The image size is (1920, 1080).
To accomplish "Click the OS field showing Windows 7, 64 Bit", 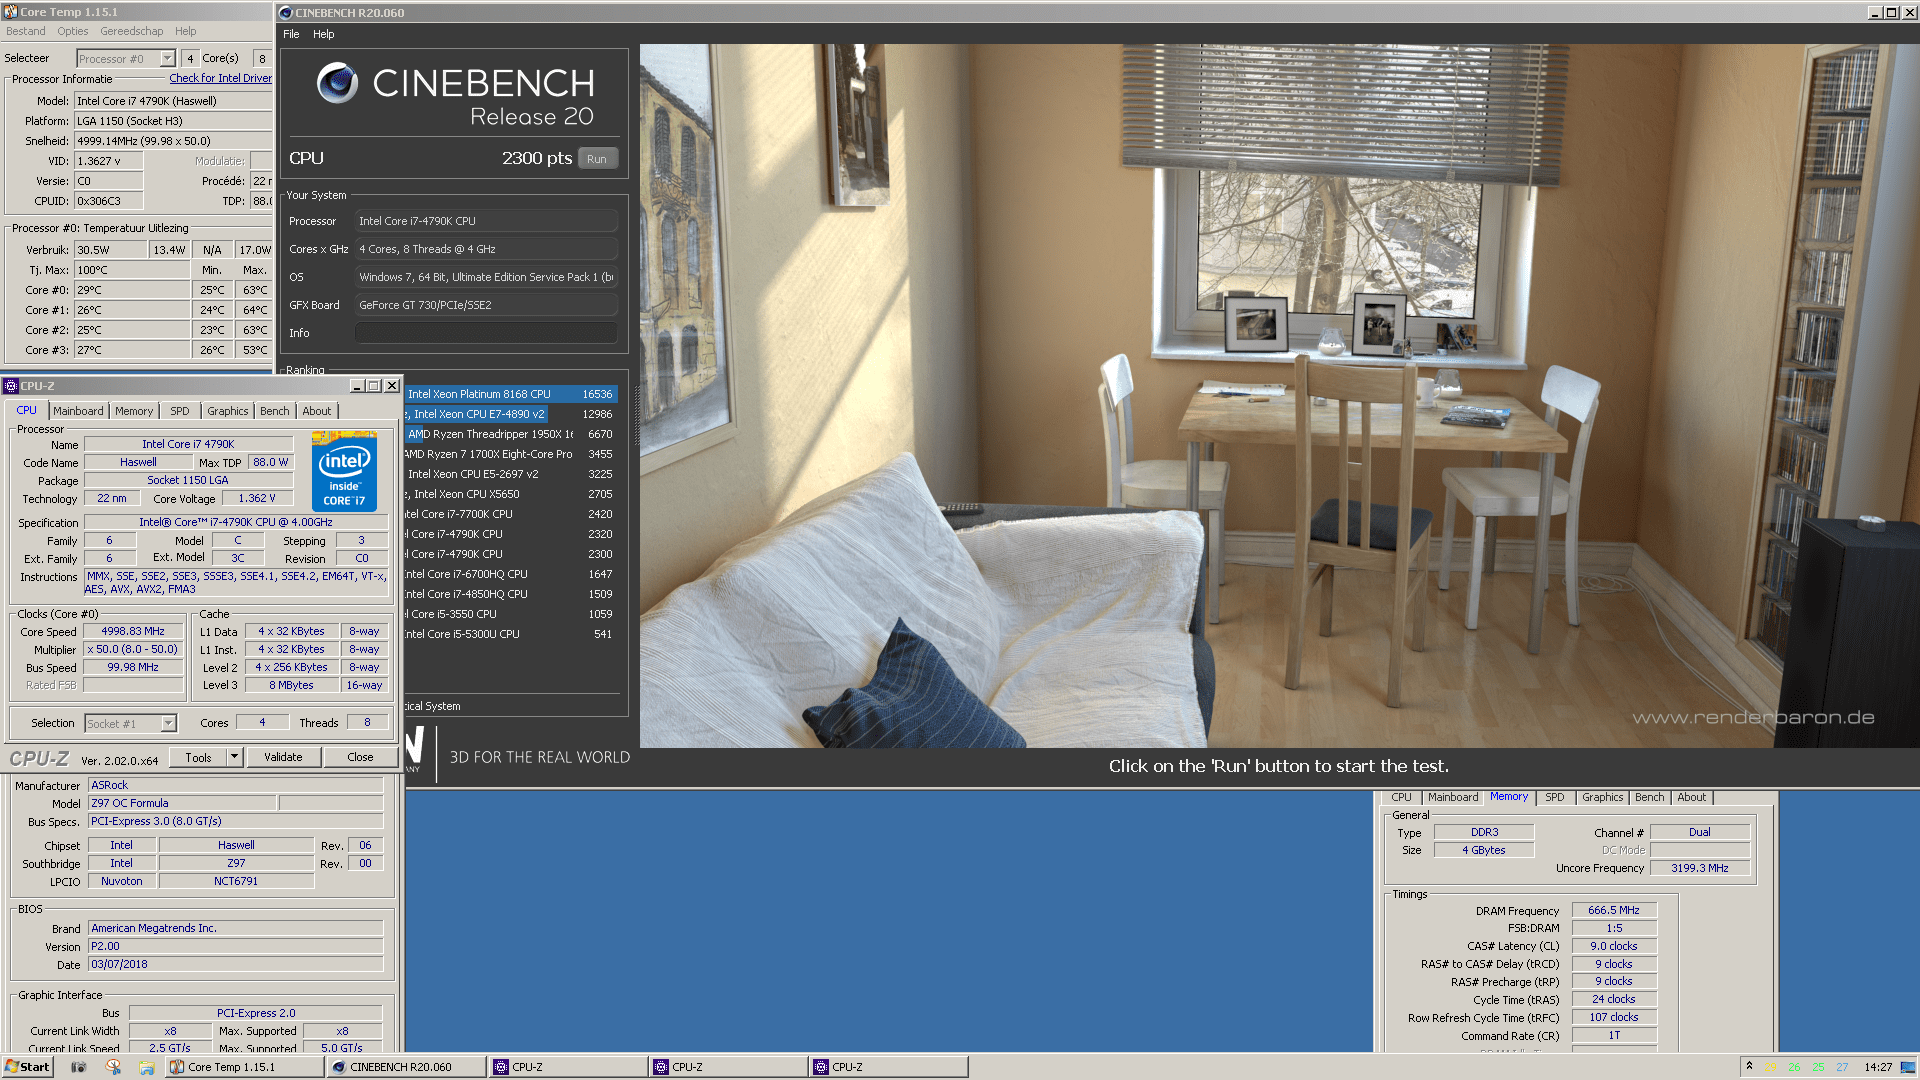I will pos(486,277).
